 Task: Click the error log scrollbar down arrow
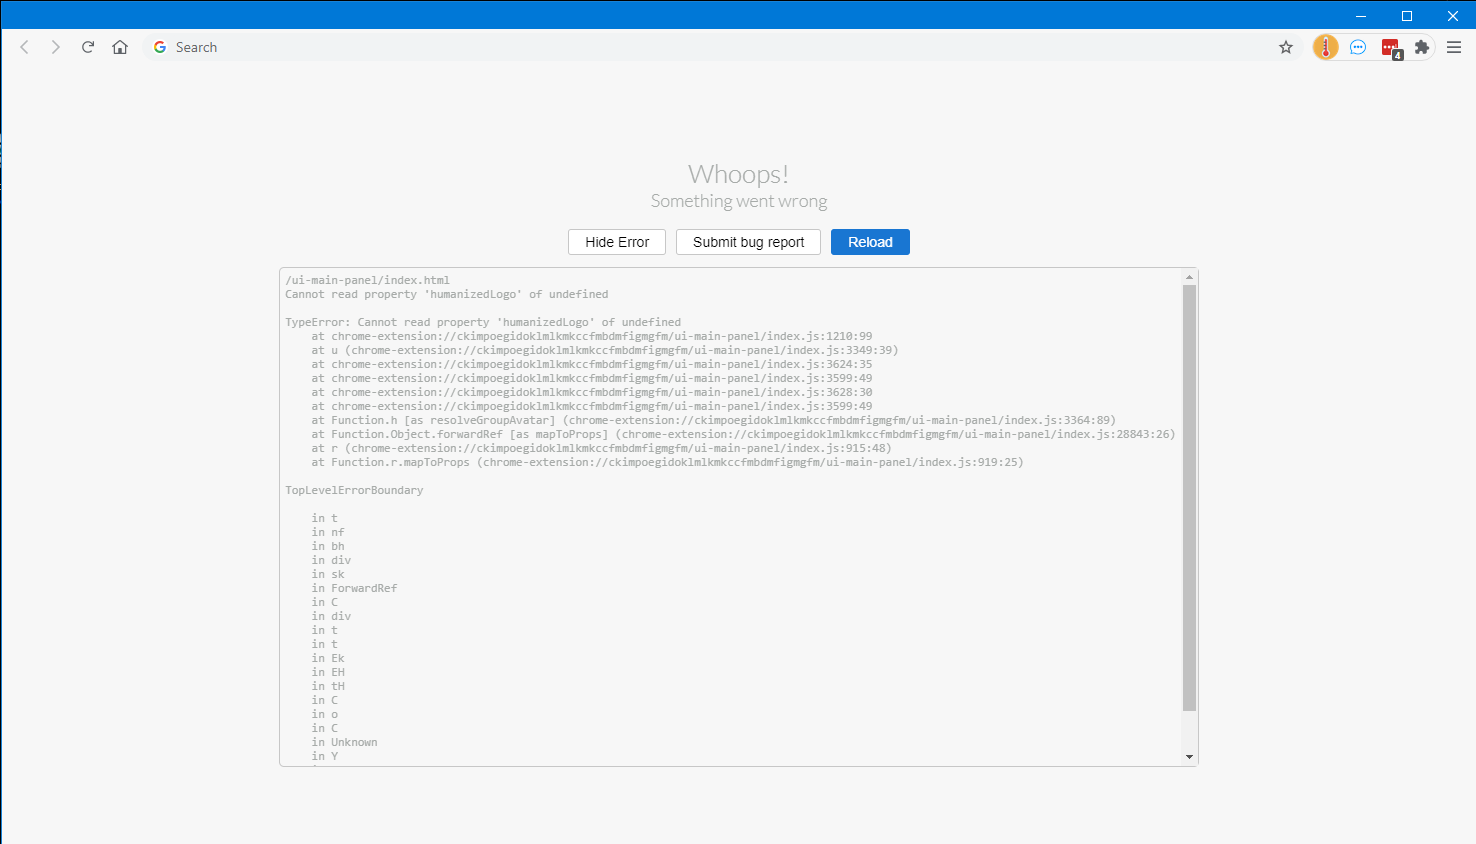(1189, 757)
